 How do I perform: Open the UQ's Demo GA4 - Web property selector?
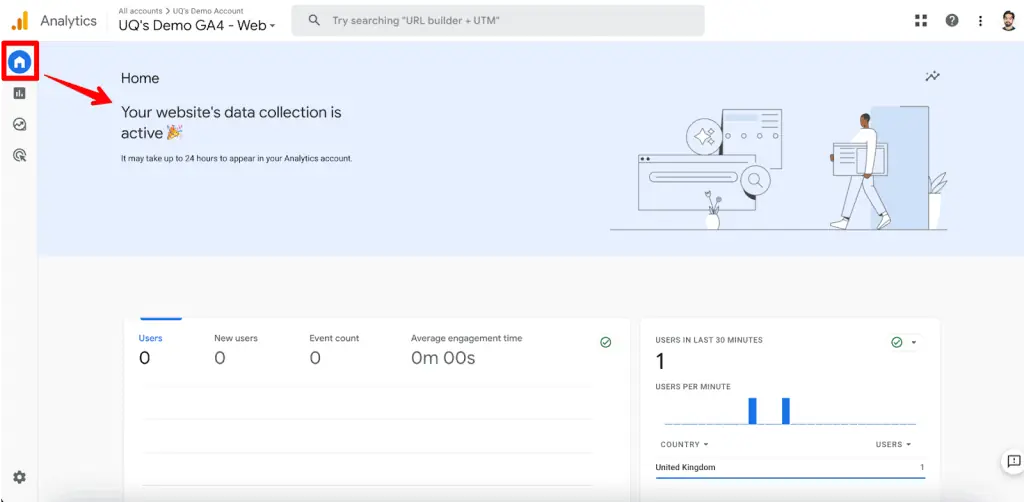197,25
